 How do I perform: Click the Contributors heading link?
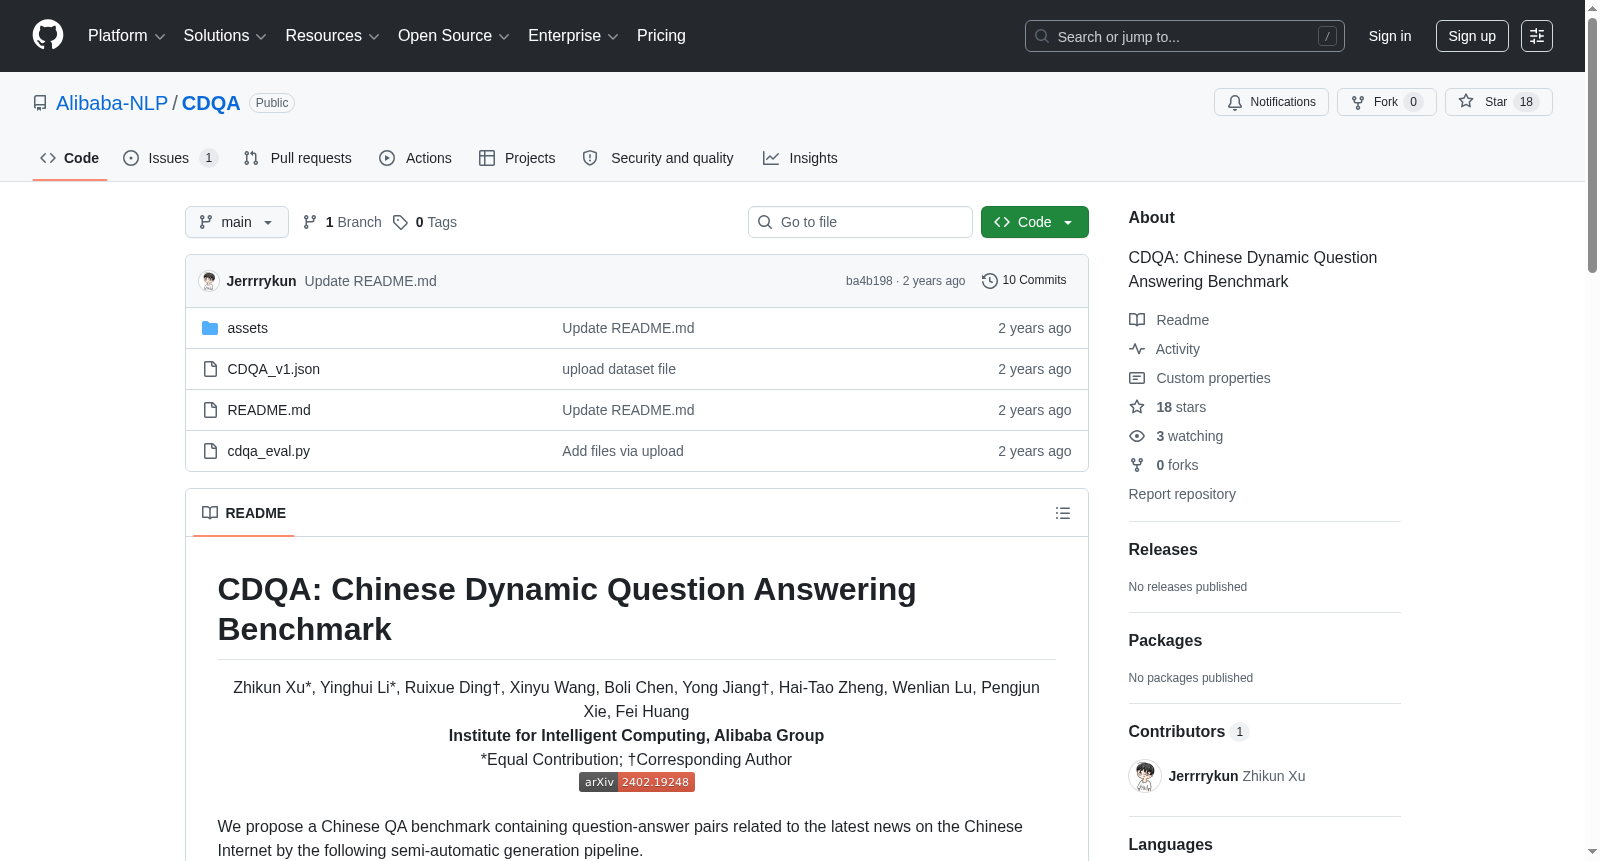coord(1189,732)
